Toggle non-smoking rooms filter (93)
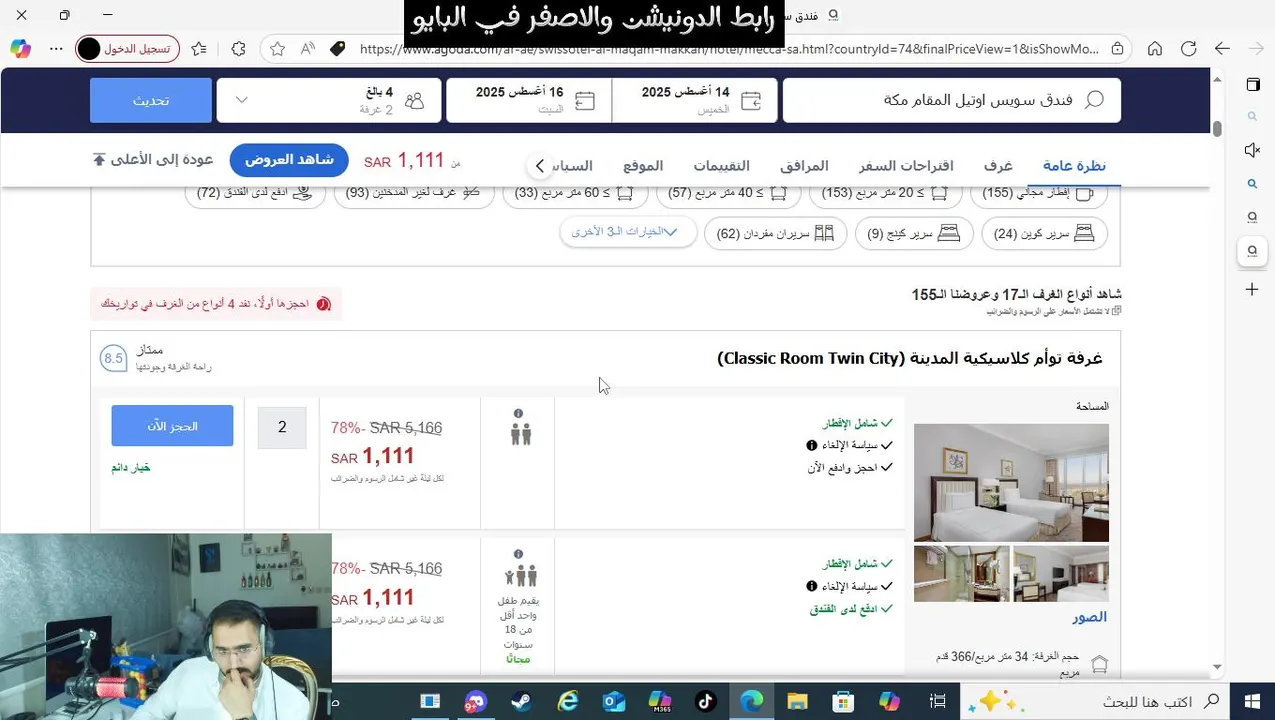Viewport: 1275px width, 720px height. 414,192
